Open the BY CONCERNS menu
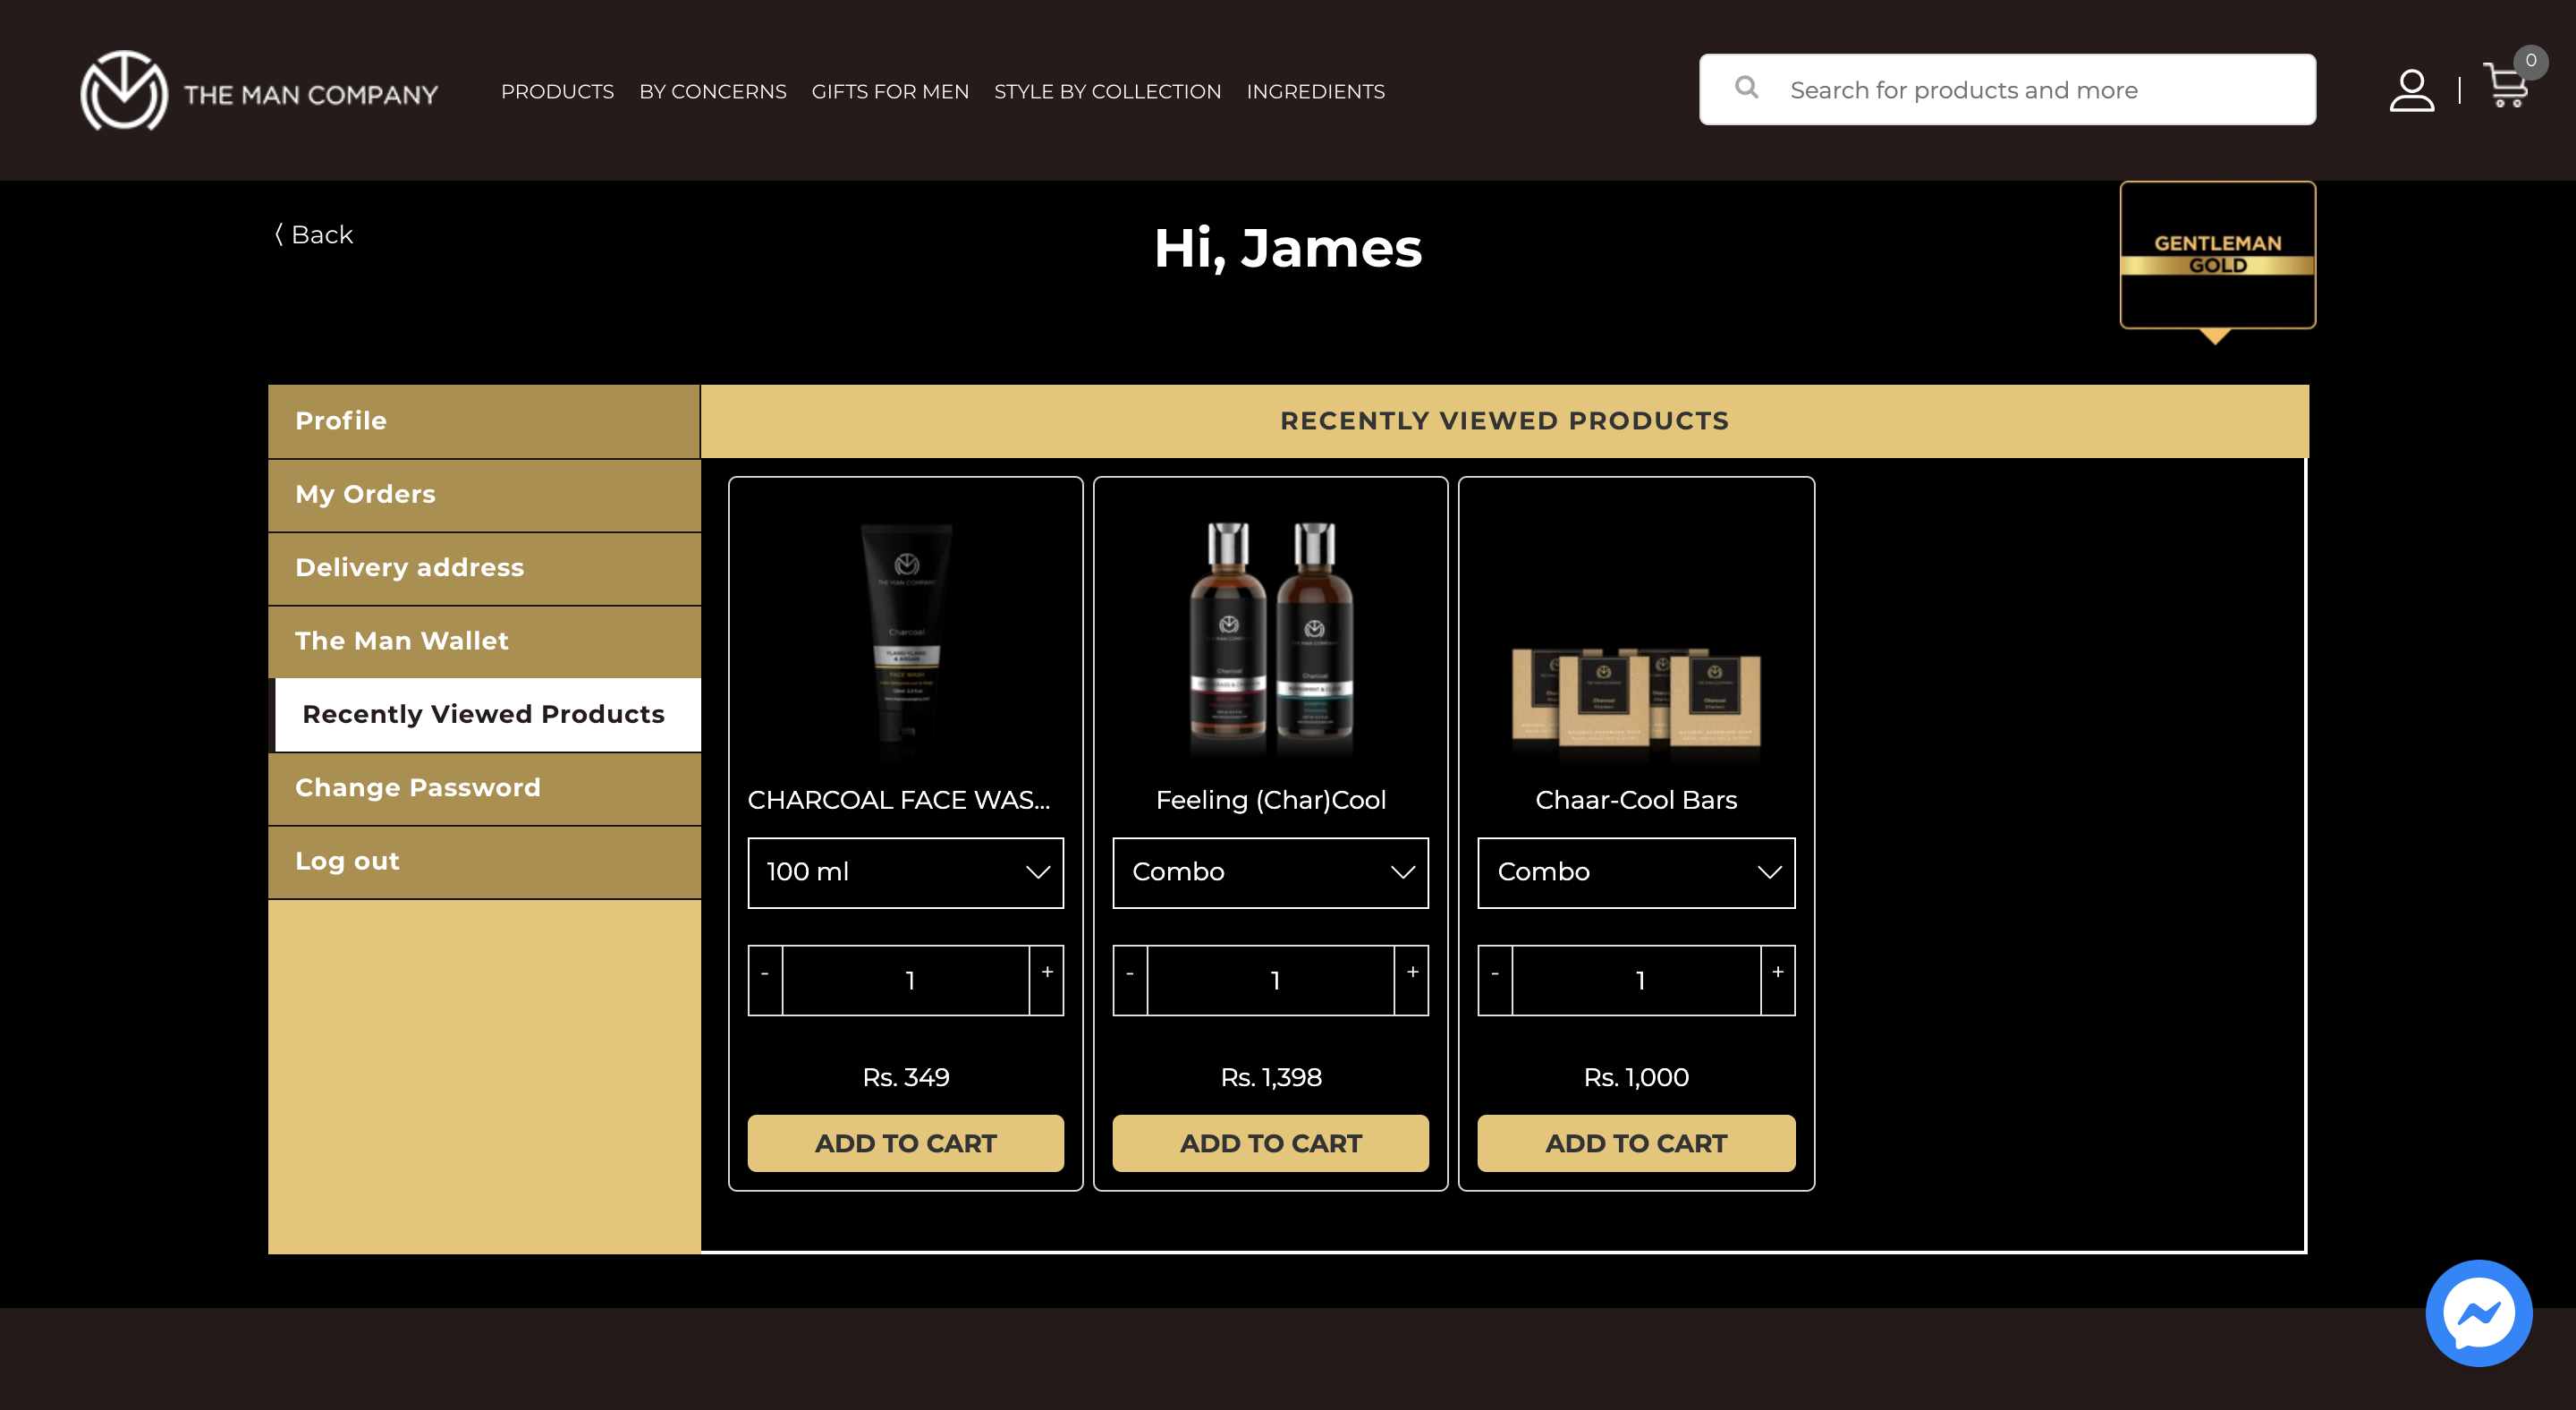2576x1410 pixels. [x=712, y=91]
